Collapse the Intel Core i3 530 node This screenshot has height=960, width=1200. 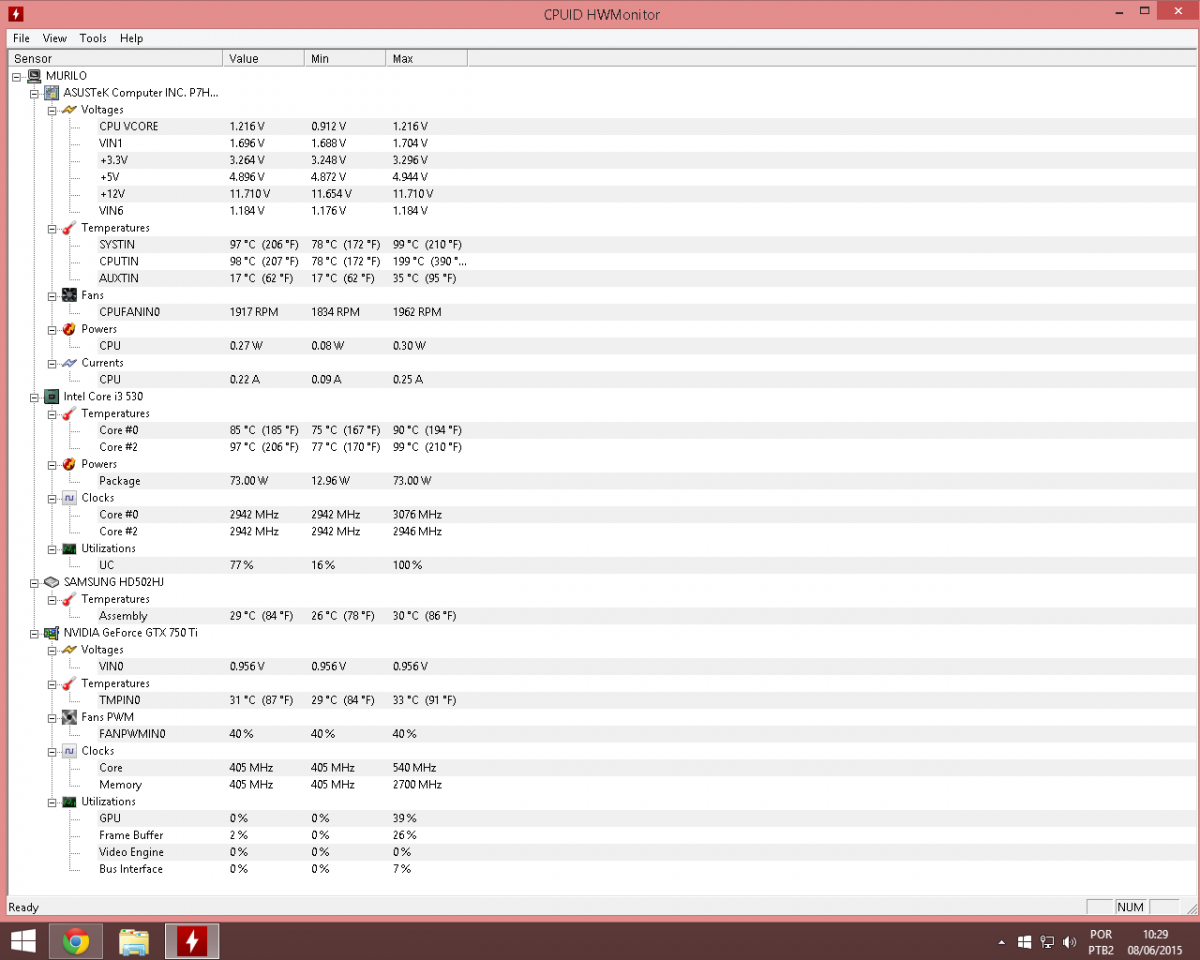pyautogui.click(x=35, y=396)
